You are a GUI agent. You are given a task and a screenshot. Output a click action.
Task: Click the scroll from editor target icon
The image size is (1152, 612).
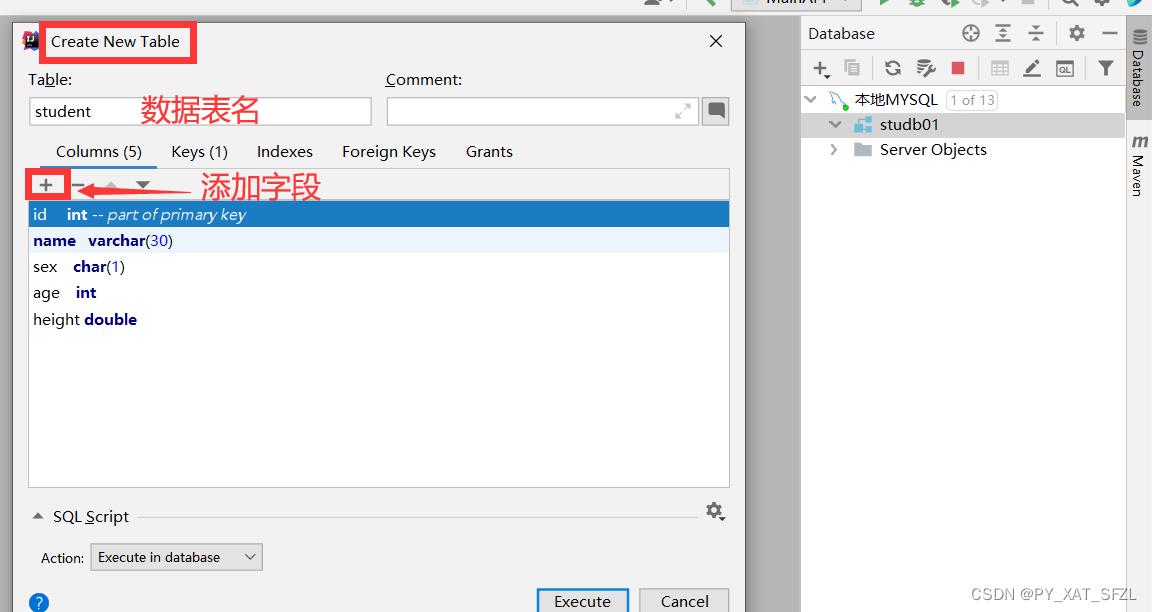click(971, 33)
